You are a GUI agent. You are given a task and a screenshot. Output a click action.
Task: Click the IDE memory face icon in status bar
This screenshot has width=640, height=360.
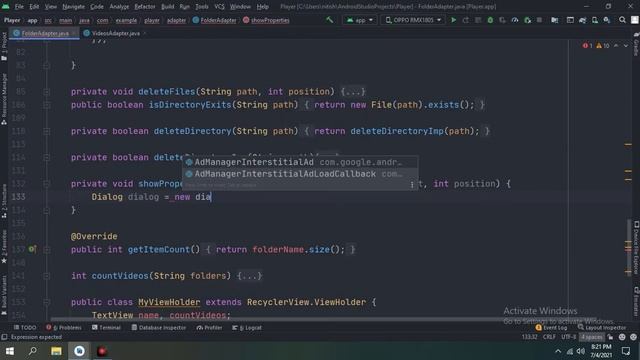point(622,337)
